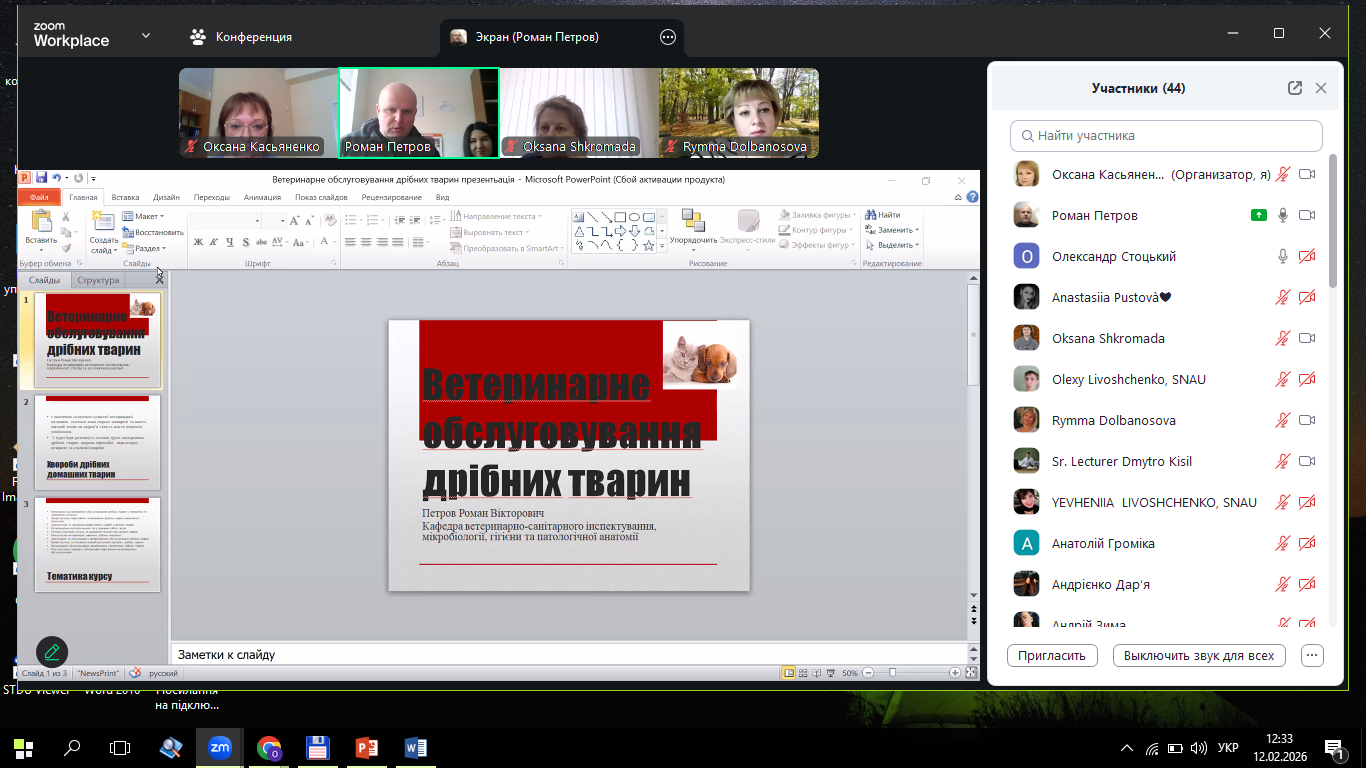
Task: Open the more options ellipsis in participants footer
Action: pos(1312,656)
